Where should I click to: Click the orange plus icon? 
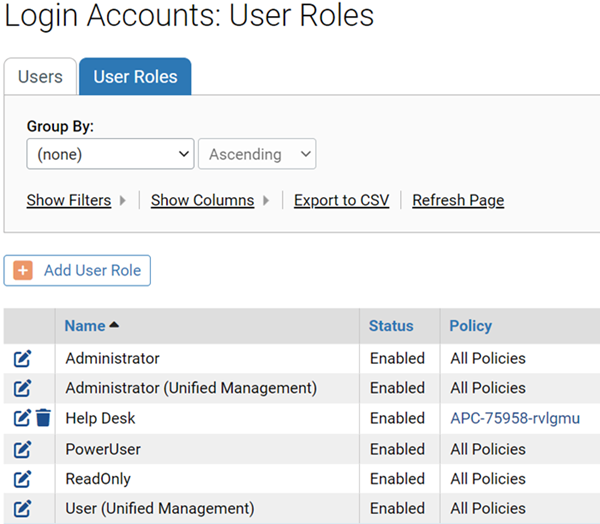pyautogui.click(x=23, y=271)
